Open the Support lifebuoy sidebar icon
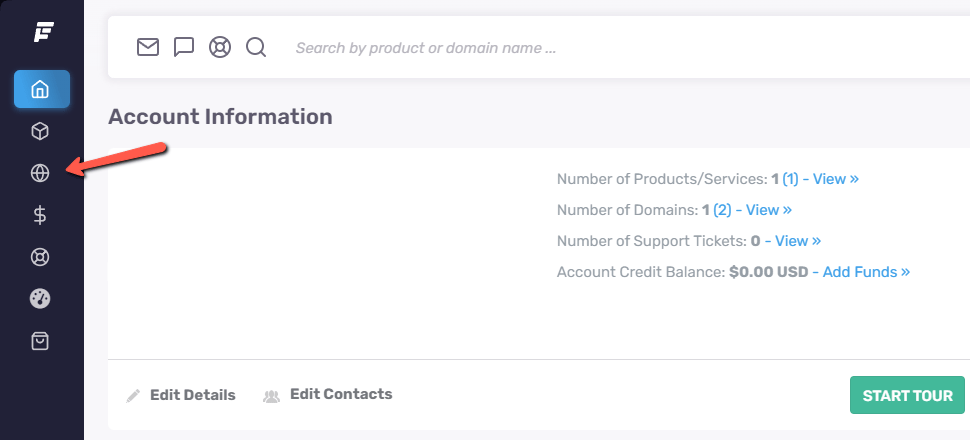Viewport: 970px width, 440px height. click(40, 257)
